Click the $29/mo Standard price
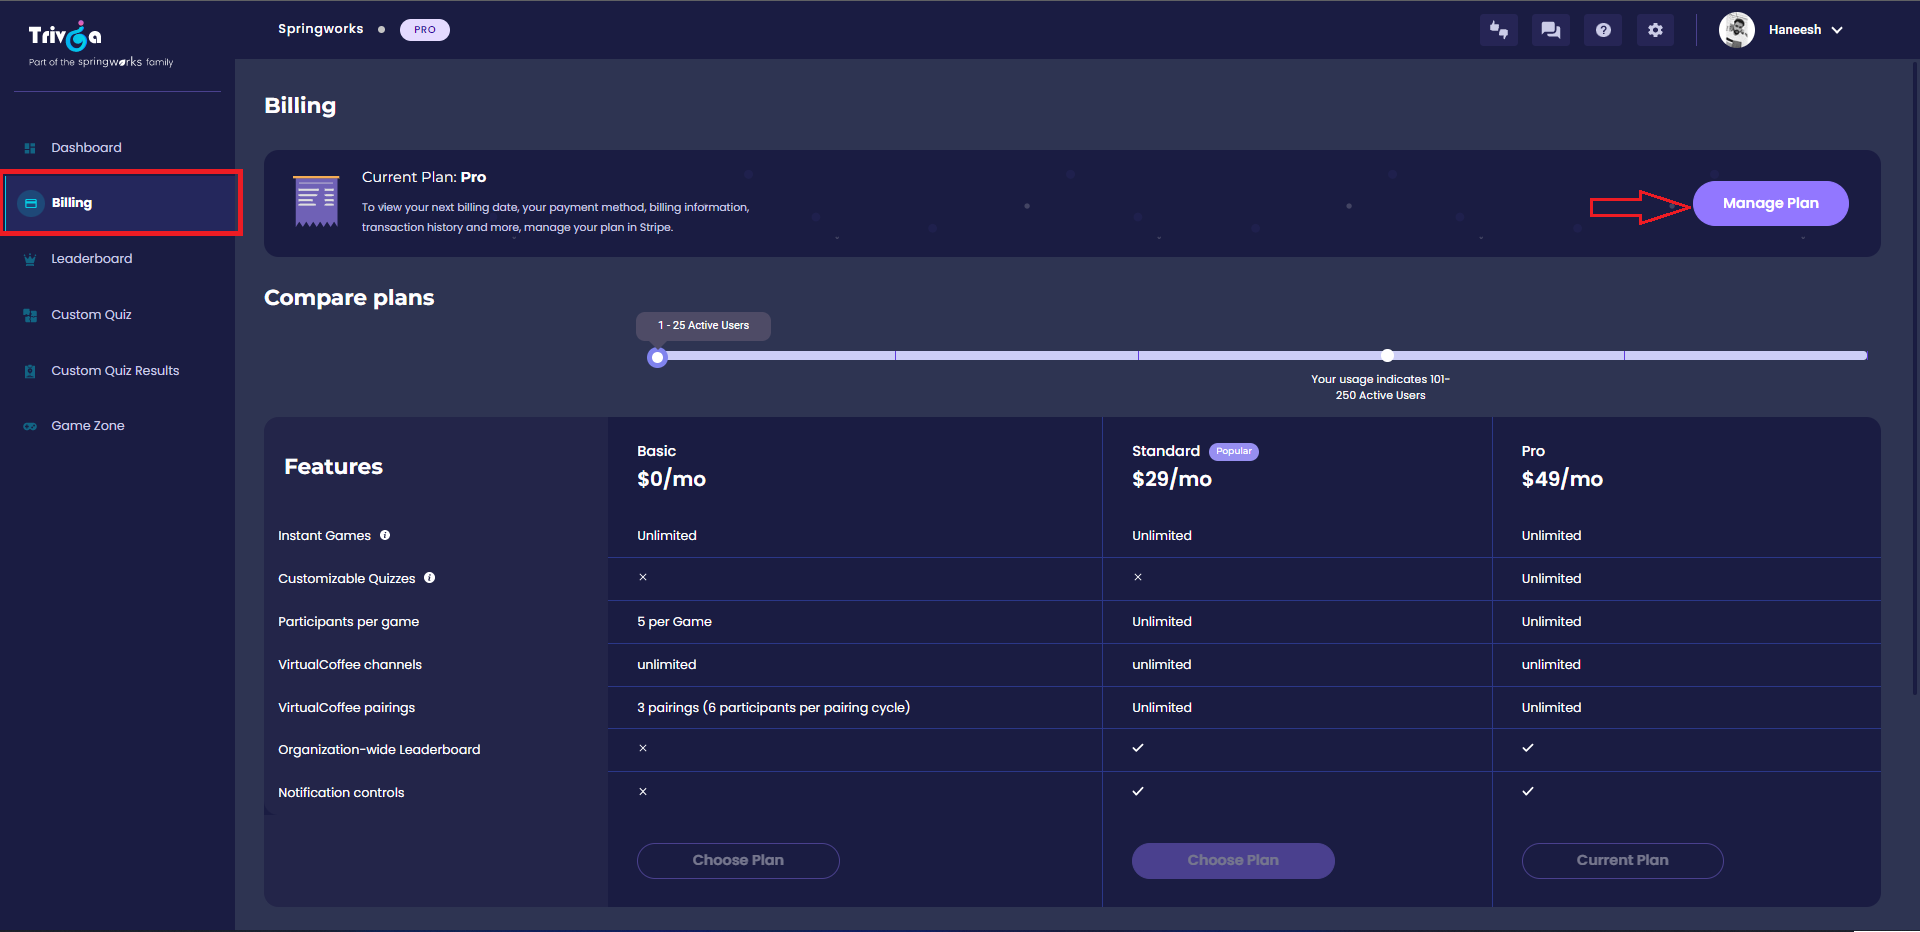1920x932 pixels. 1172,479
